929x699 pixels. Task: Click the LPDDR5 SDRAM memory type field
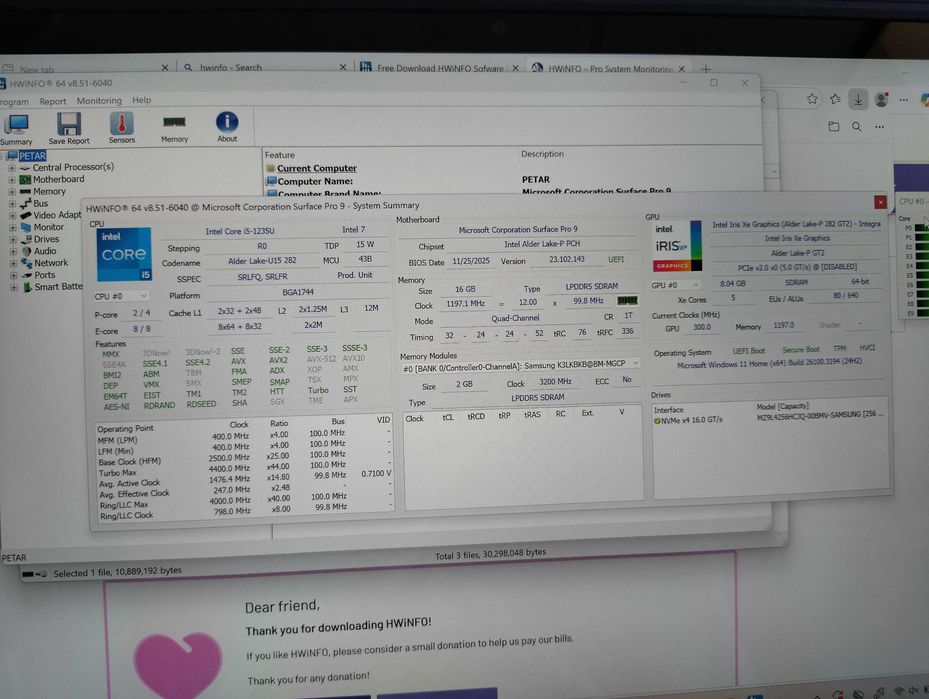(591, 286)
